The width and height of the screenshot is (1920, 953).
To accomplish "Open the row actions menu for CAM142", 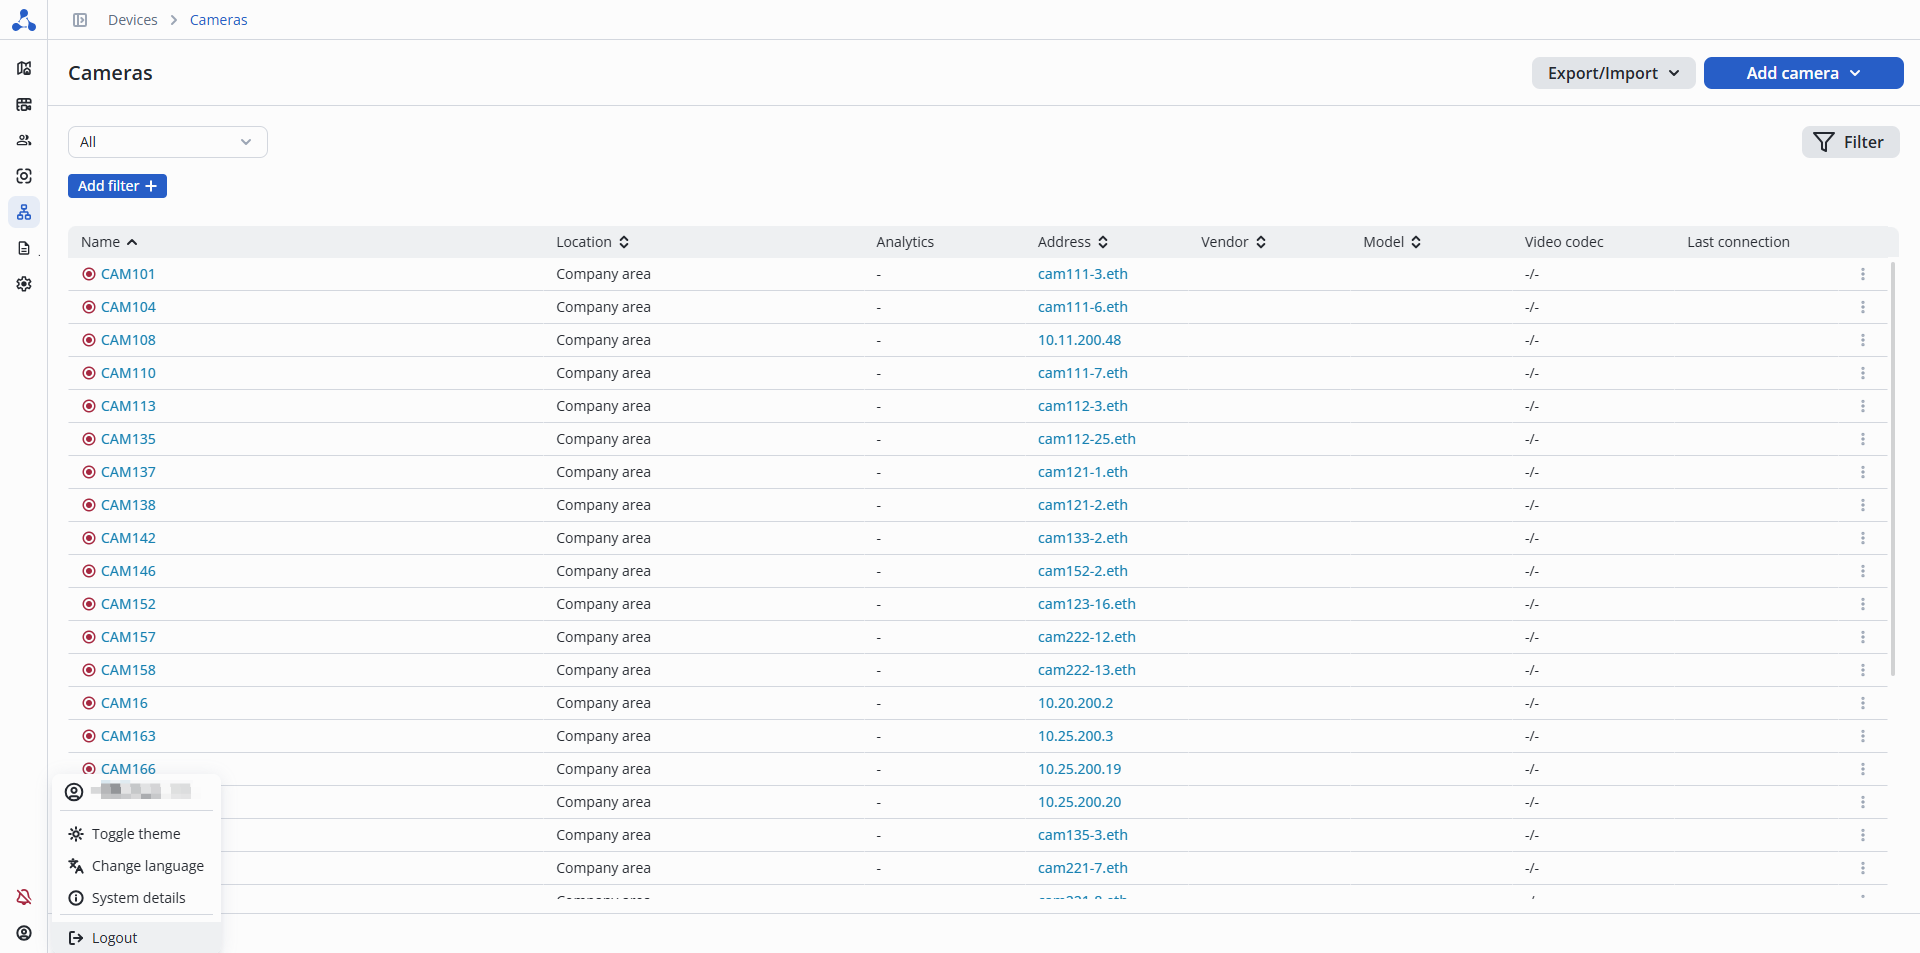I will click(1863, 538).
